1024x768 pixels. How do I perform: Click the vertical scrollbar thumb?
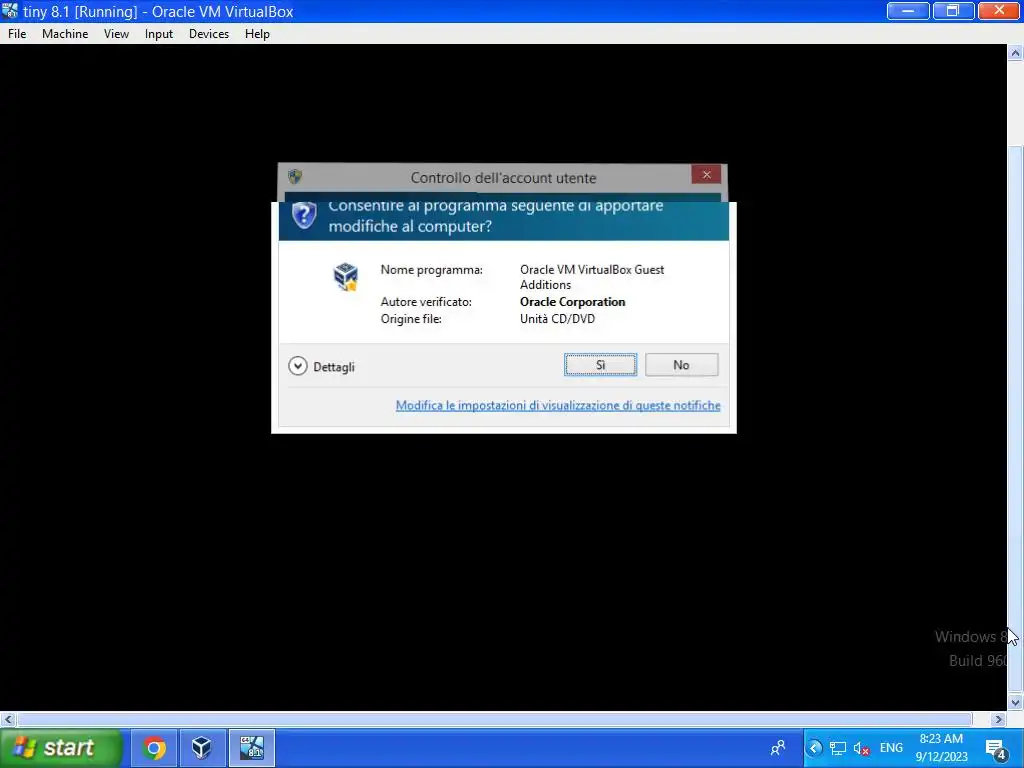coord(1015,417)
